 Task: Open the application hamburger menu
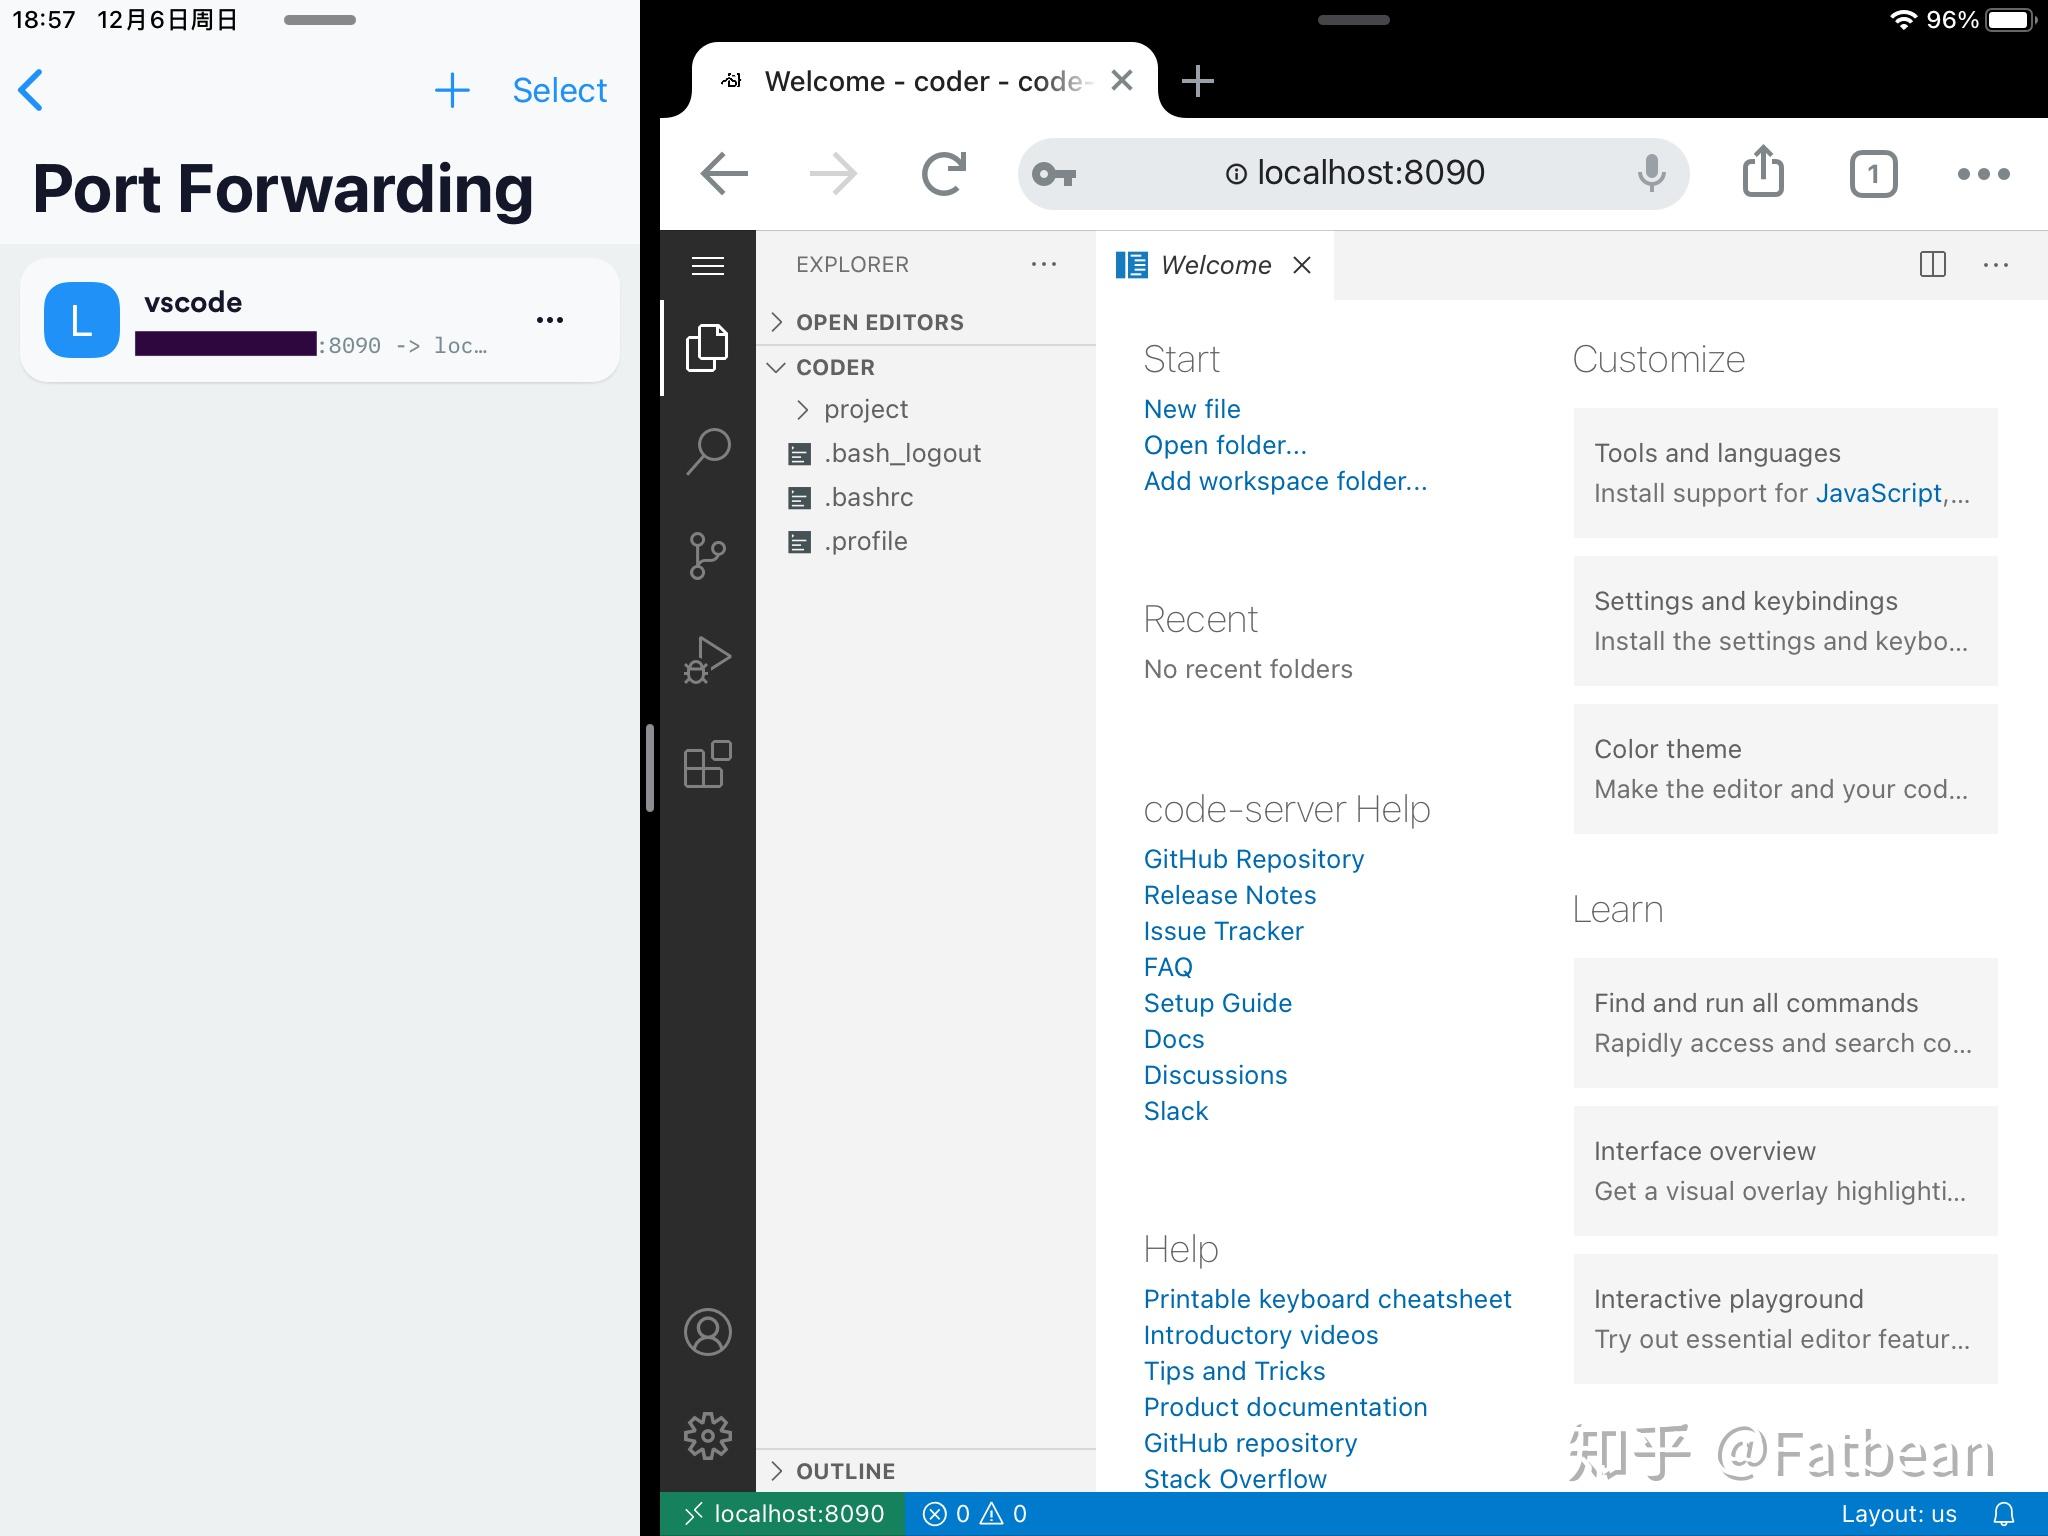(707, 265)
